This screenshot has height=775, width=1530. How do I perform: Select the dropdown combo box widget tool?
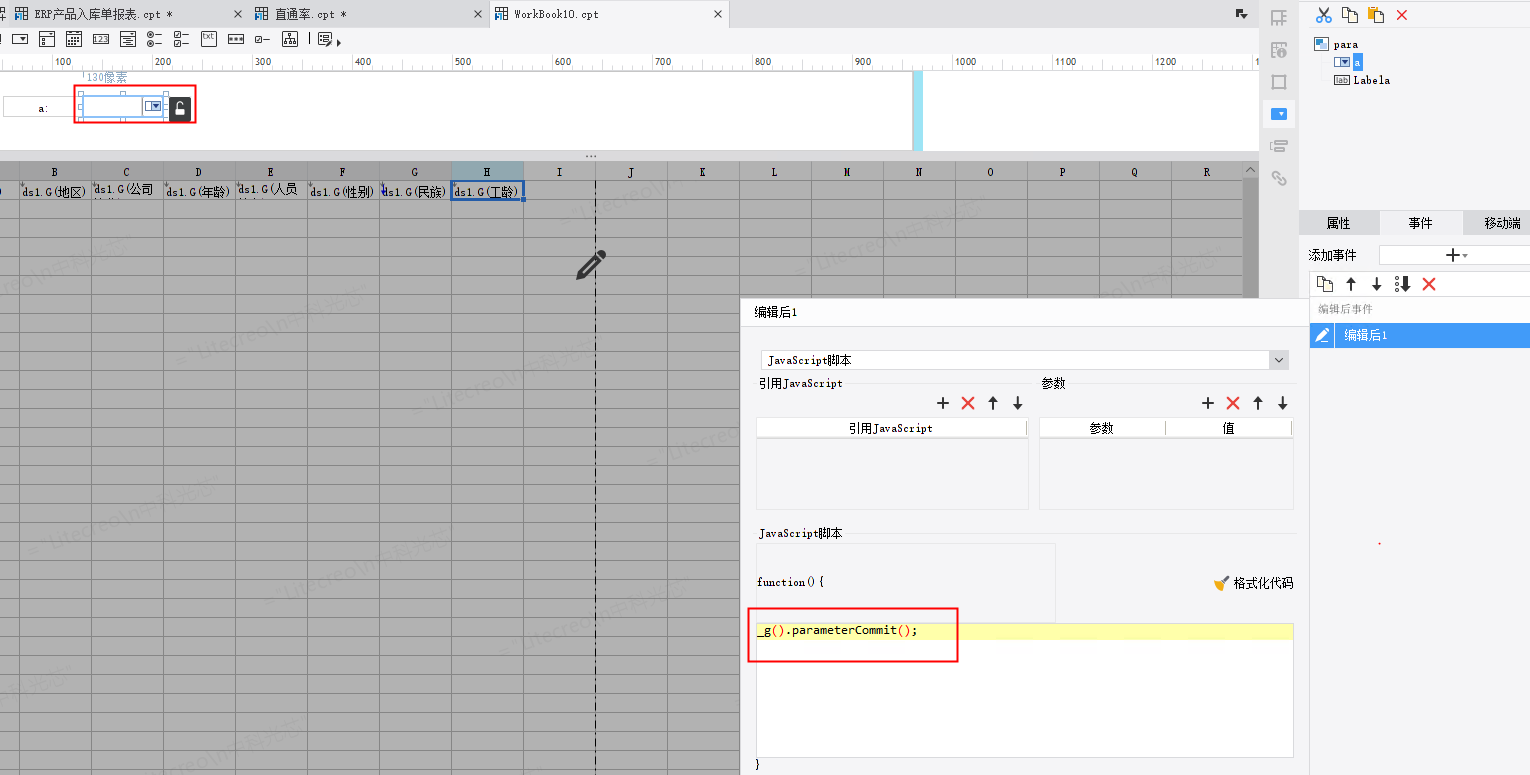point(19,39)
